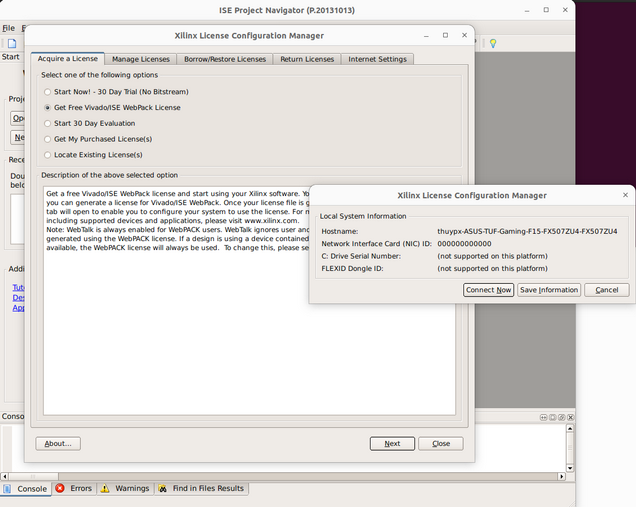Switch to the Errors tab
636x507 pixels.
(75, 488)
